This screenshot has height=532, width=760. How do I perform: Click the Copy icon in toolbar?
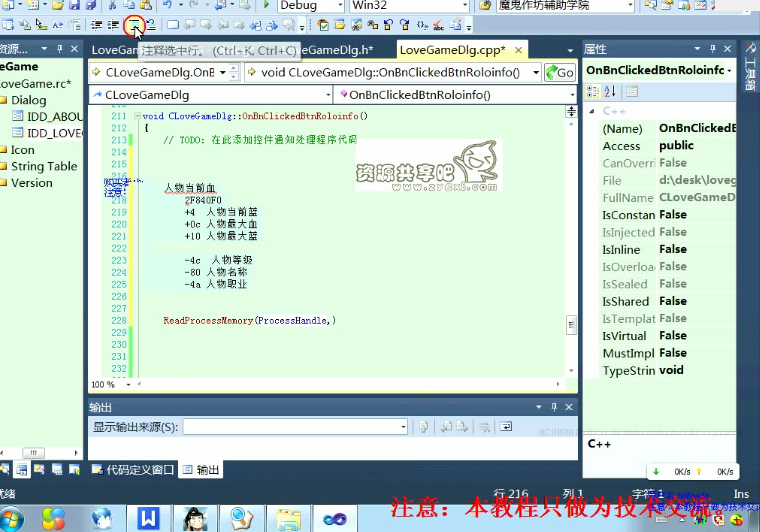[x=129, y=5]
